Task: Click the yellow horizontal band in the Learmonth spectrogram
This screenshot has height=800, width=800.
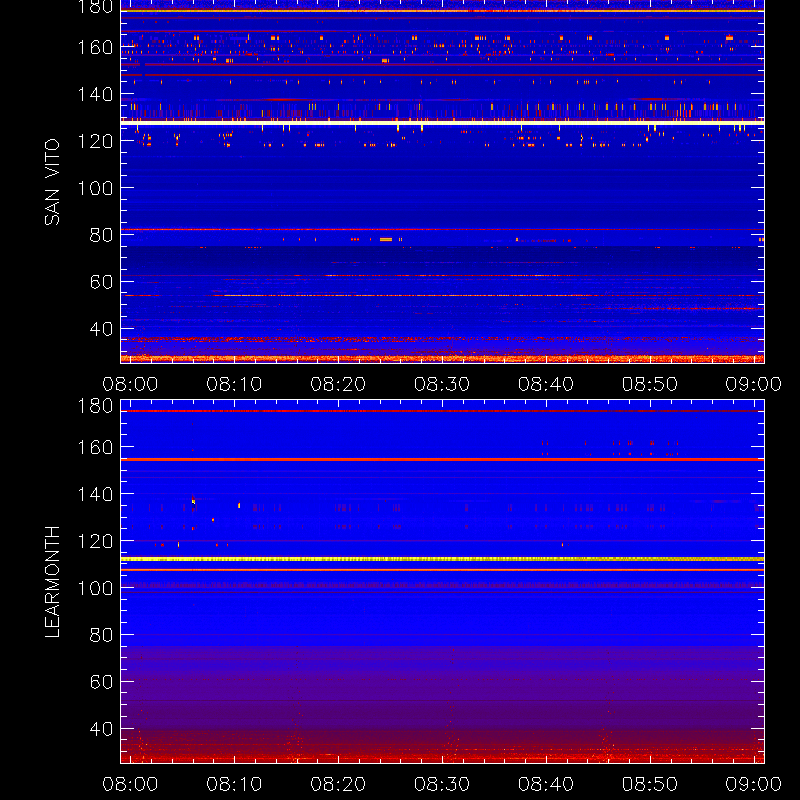Action: coord(442,559)
